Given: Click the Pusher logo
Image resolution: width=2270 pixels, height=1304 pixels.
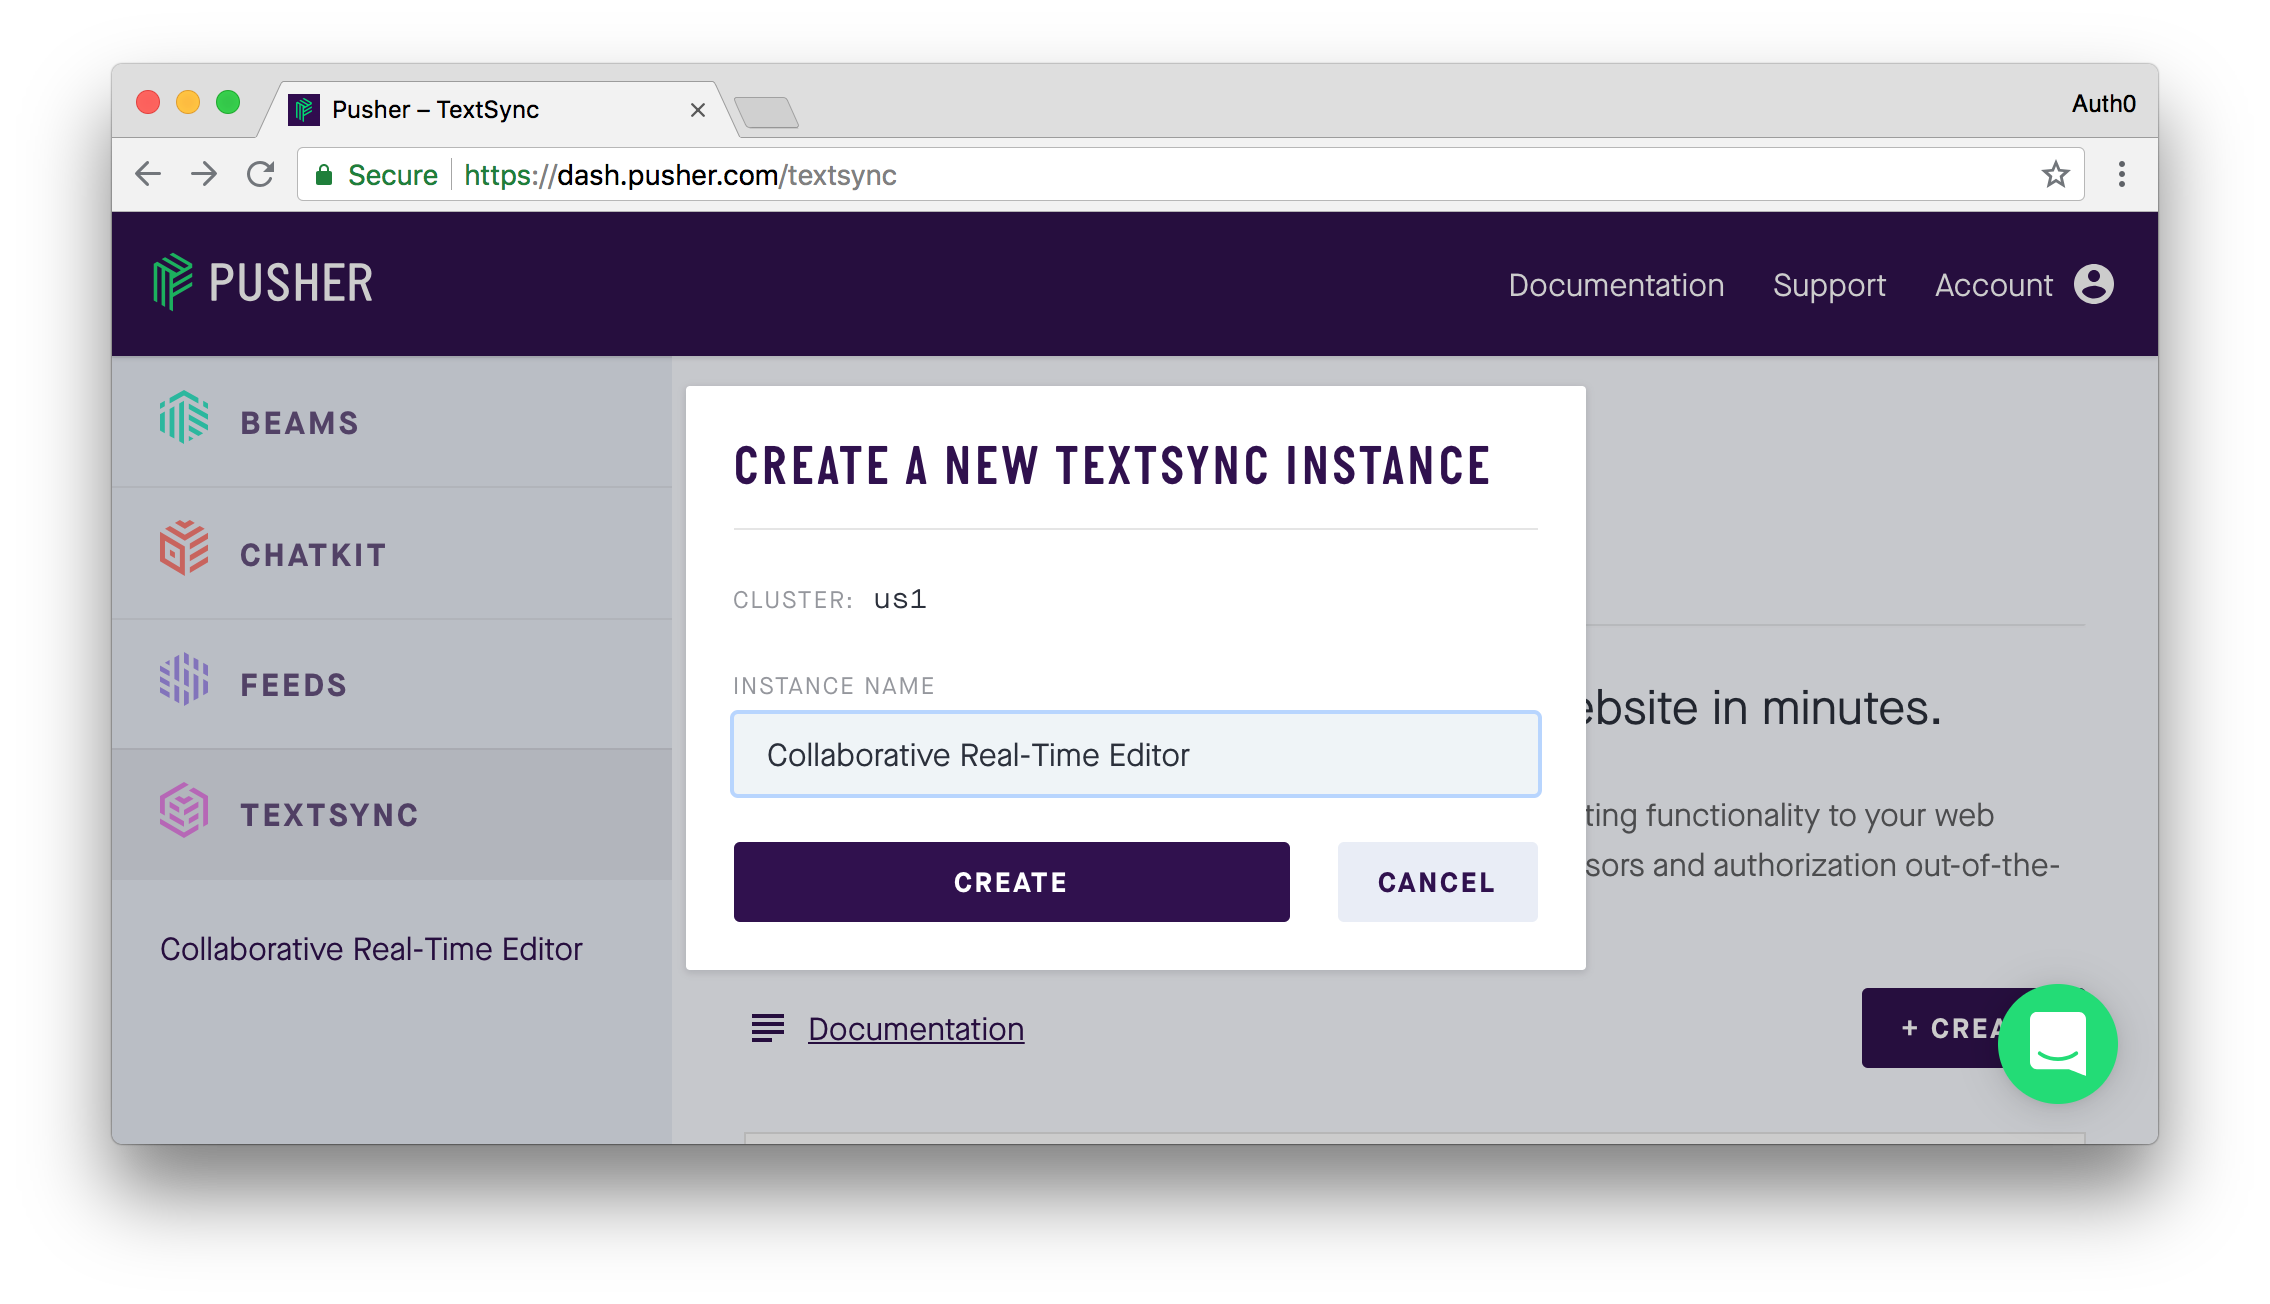Looking at the screenshot, I should pyautogui.click(x=263, y=282).
